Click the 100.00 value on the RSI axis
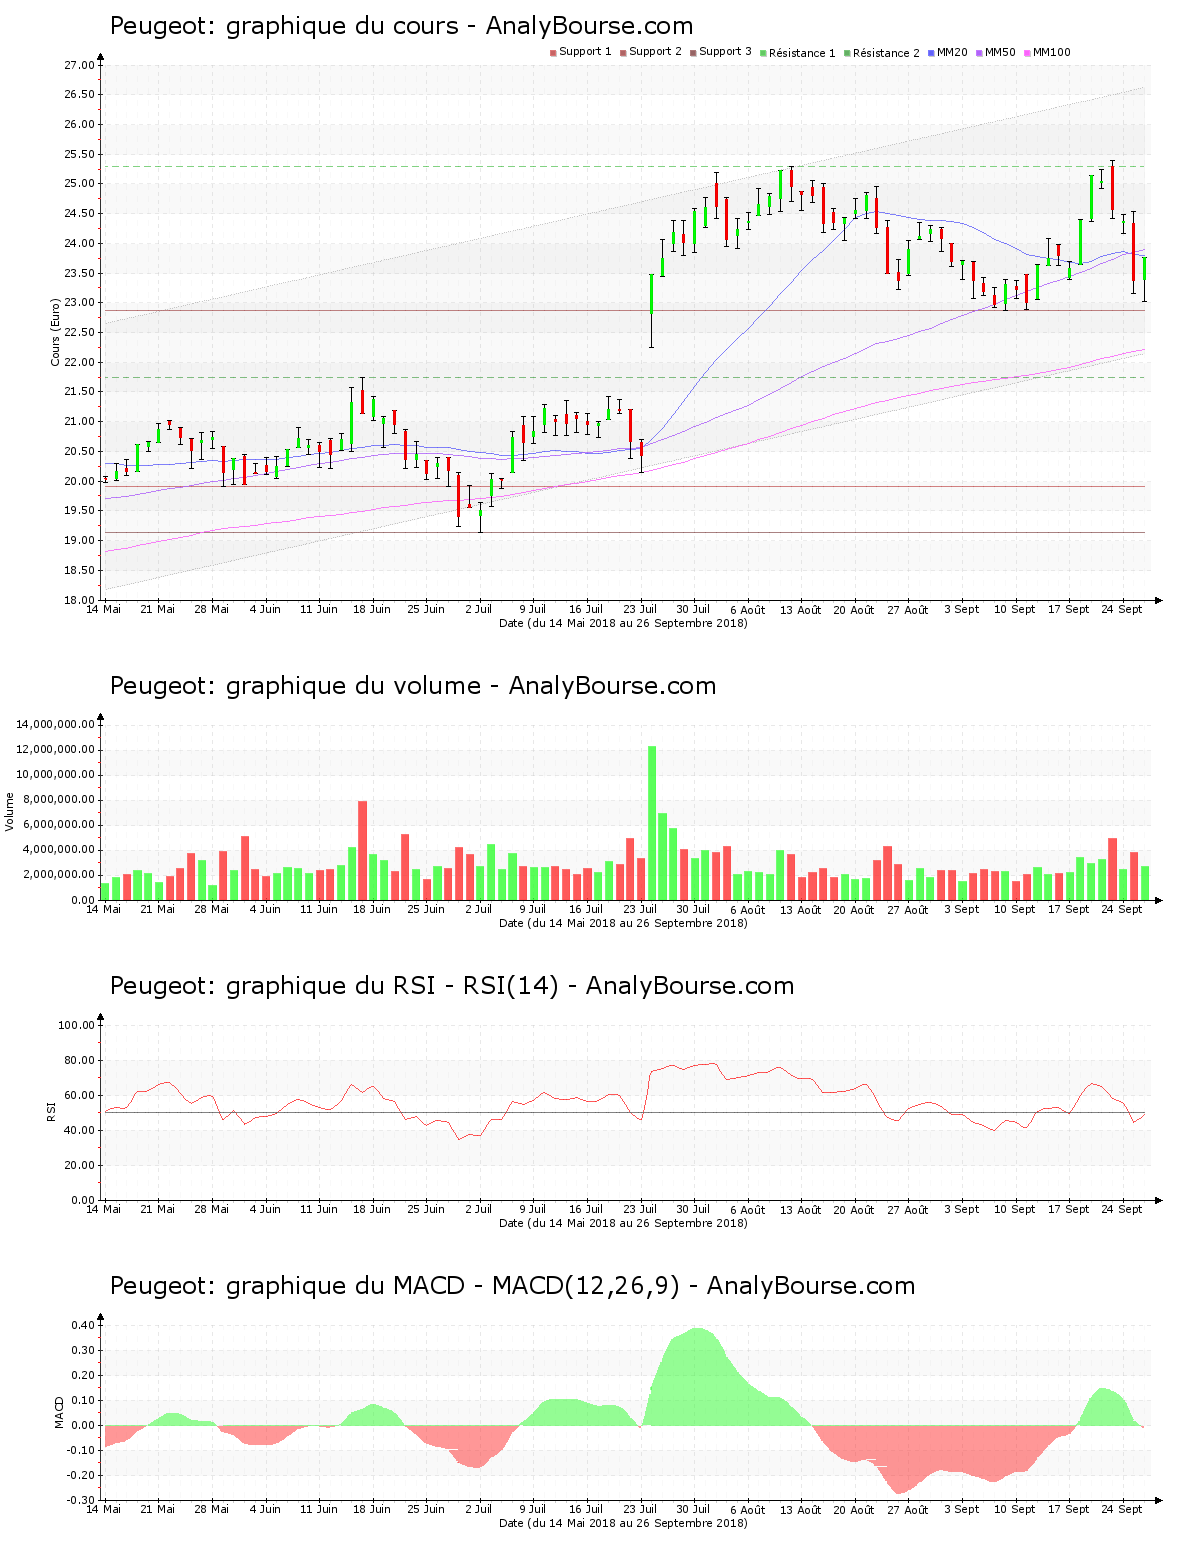The width and height of the screenshot is (1200, 1550). pyautogui.click(x=77, y=1025)
